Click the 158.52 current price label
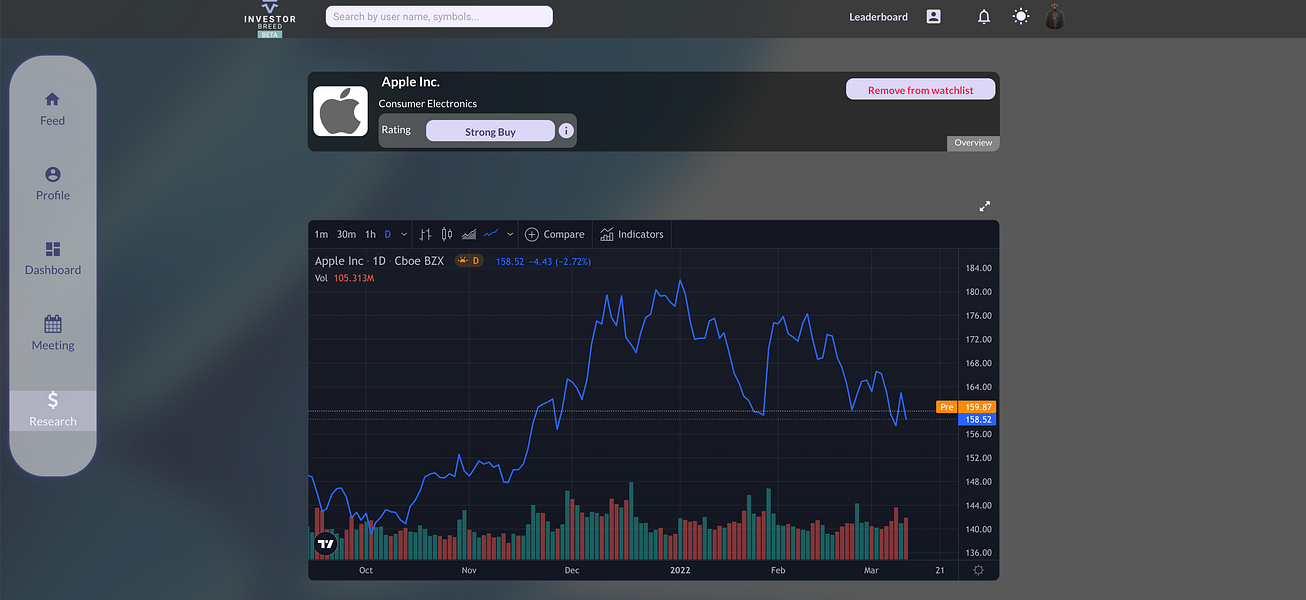Screen dimensions: 1306x600 pyautogui.click(x=976, y=420)
